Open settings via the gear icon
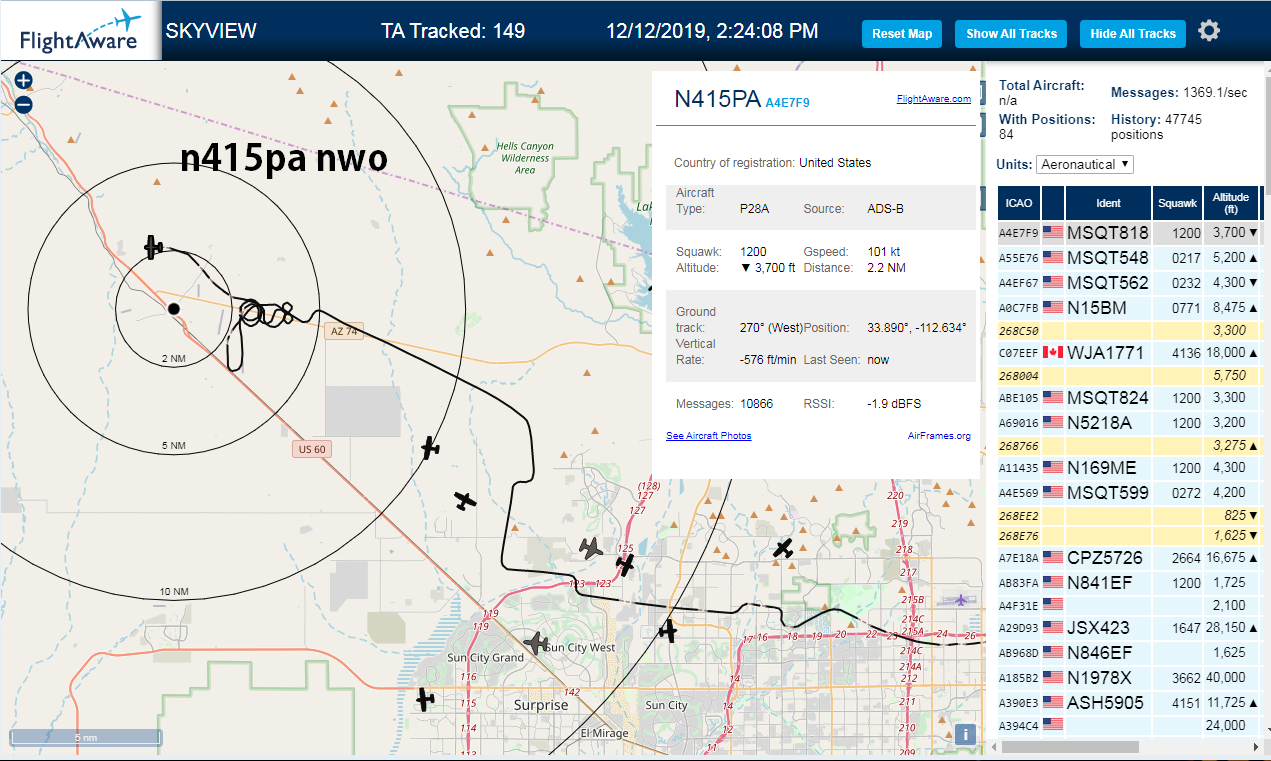Image resolution: width=1271 pixels, height=761 pixels. (x=1209, y=31)
